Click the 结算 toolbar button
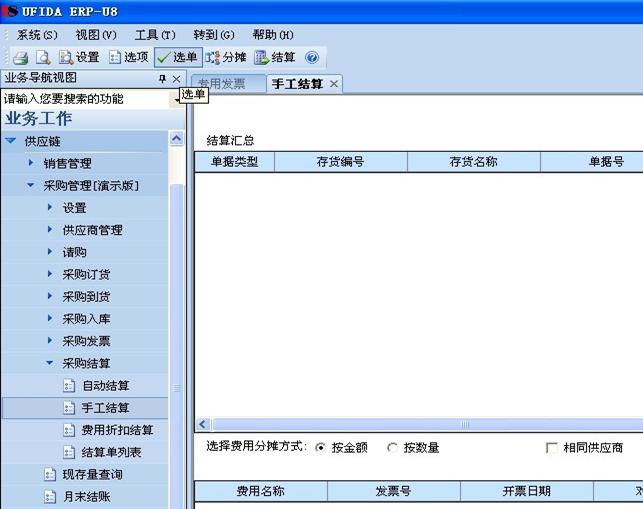The image size is (643, 509). (x=275, y=57)
